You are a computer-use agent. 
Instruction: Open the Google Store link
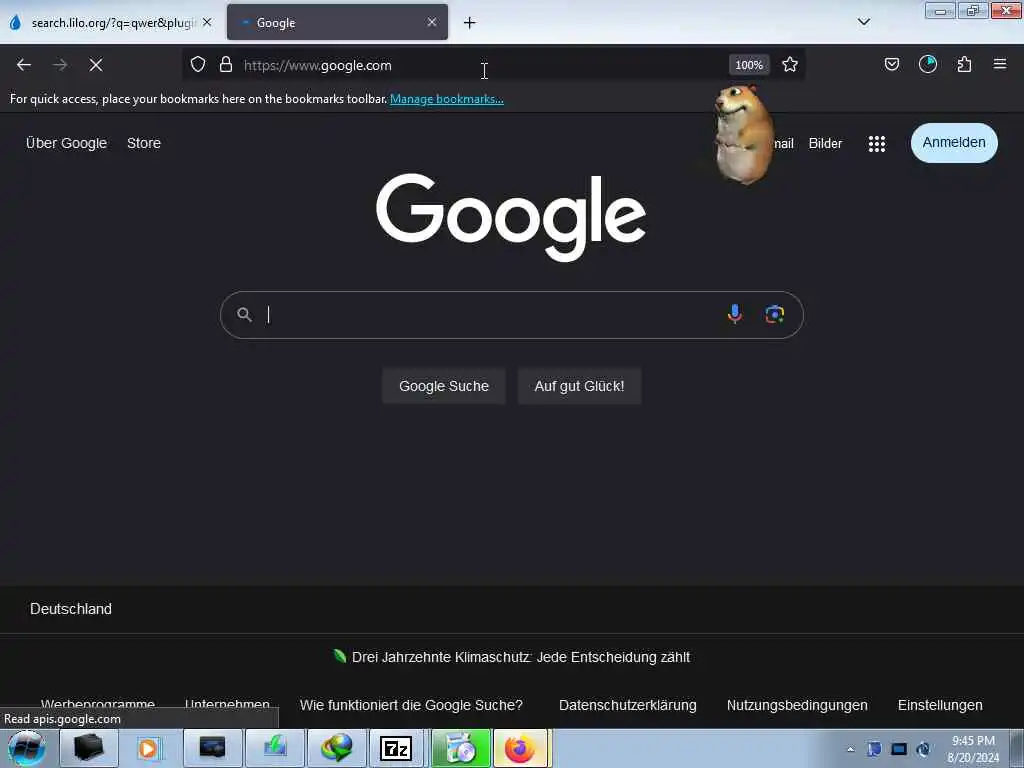[144, 143]
